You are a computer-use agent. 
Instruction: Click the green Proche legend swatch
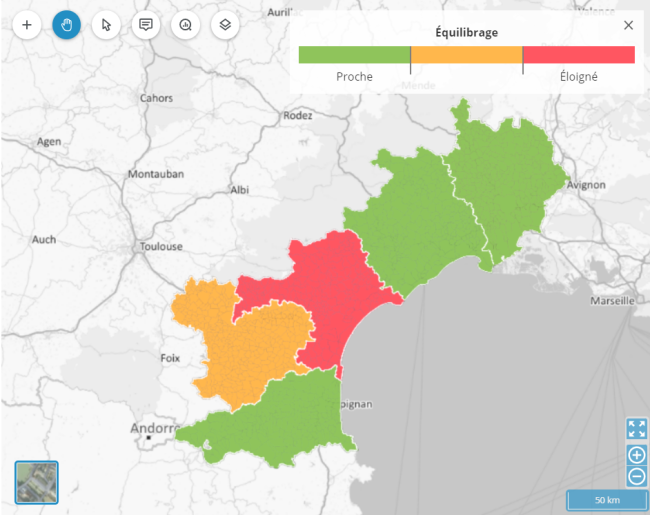click(354, 55)
